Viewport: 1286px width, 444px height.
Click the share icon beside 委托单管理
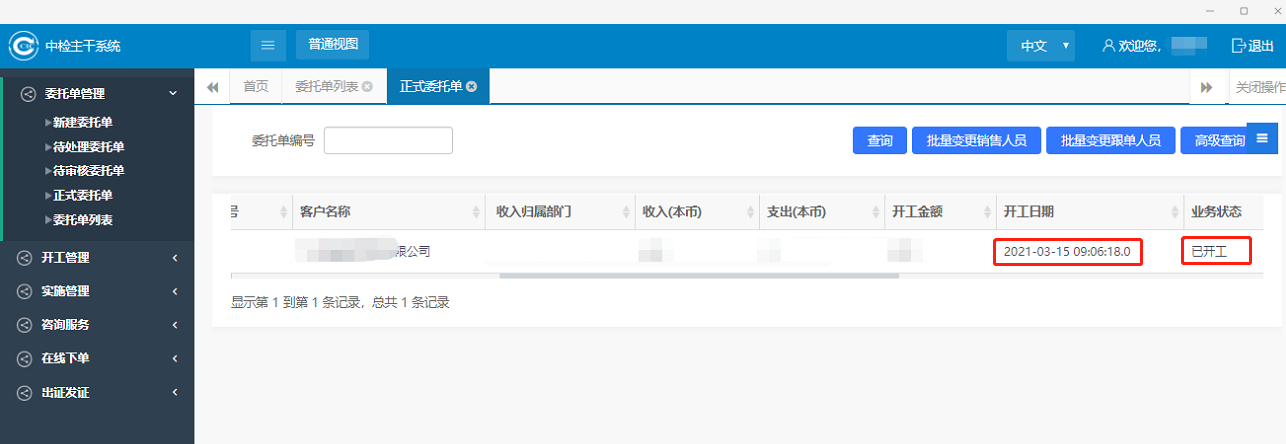point(27,94)
